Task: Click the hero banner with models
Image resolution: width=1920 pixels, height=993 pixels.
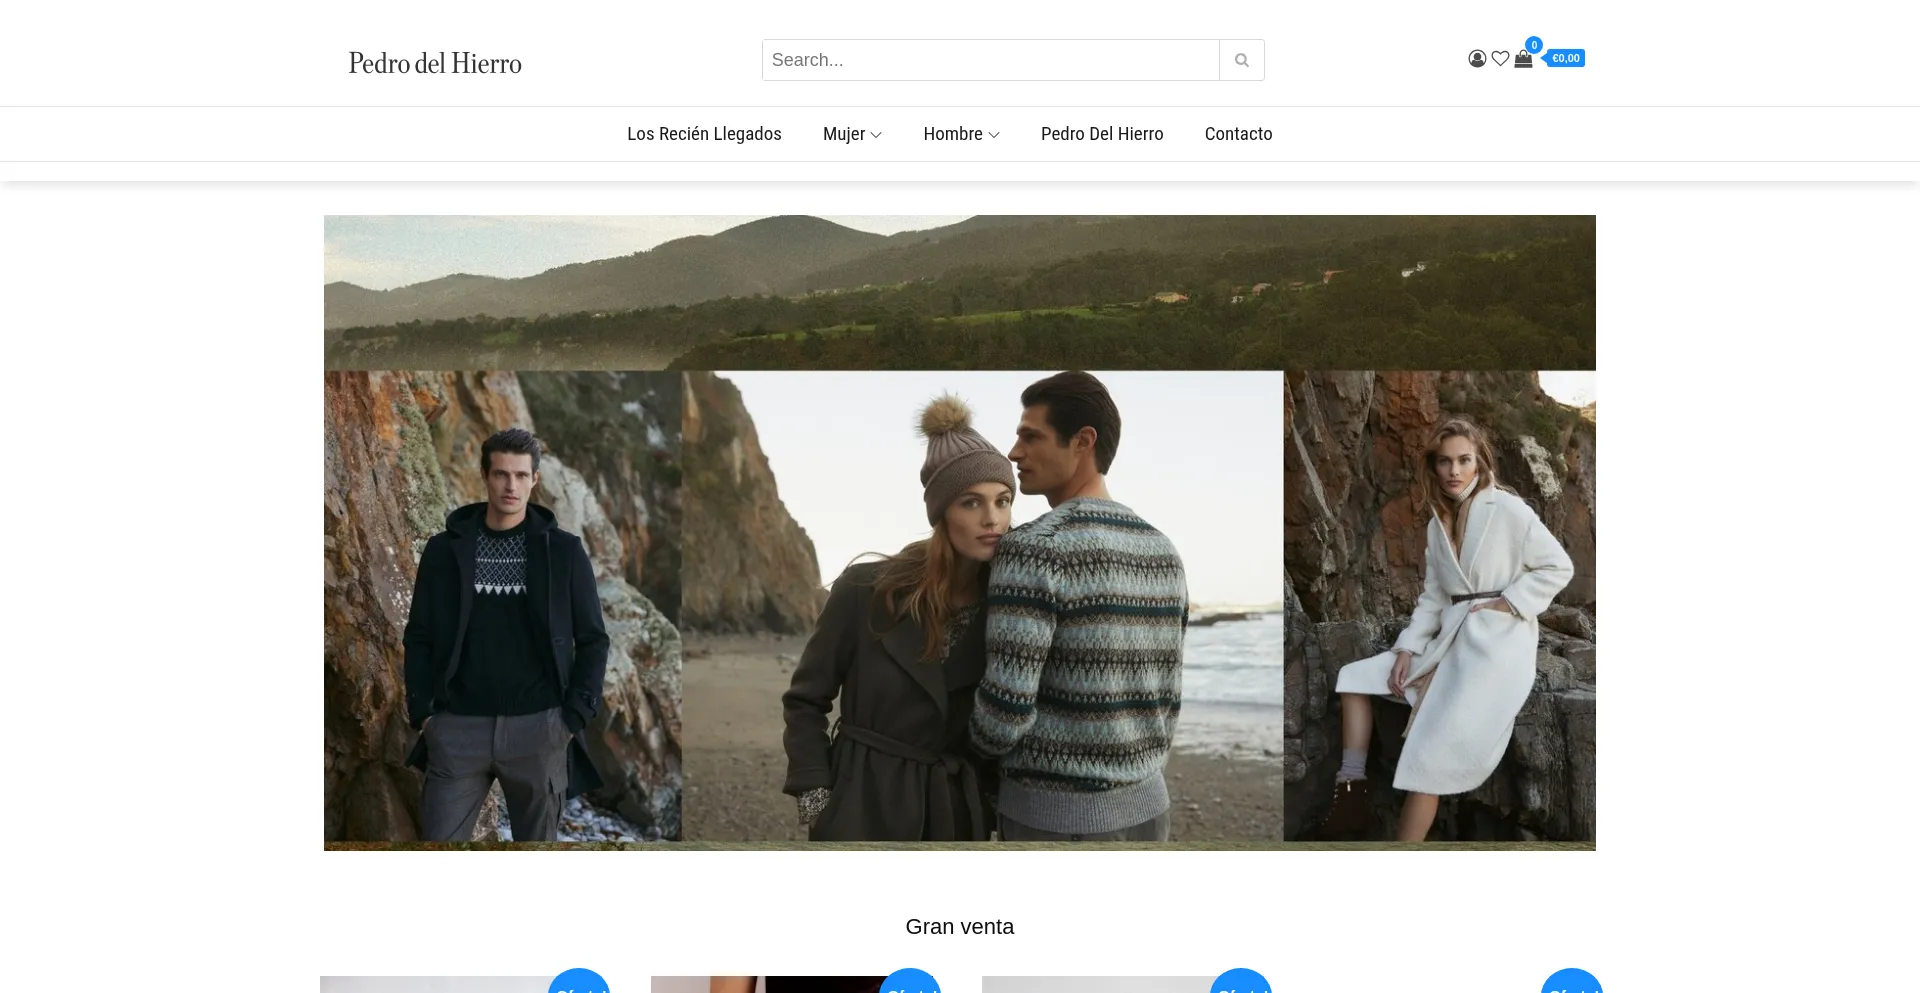Action: (960, 532)
